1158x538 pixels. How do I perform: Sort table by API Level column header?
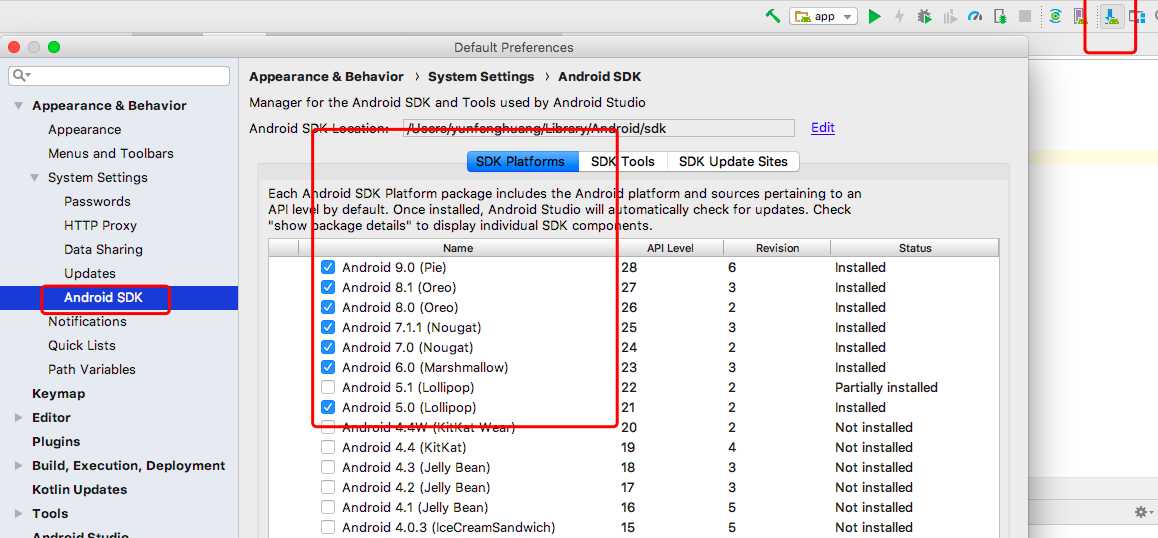670,248
